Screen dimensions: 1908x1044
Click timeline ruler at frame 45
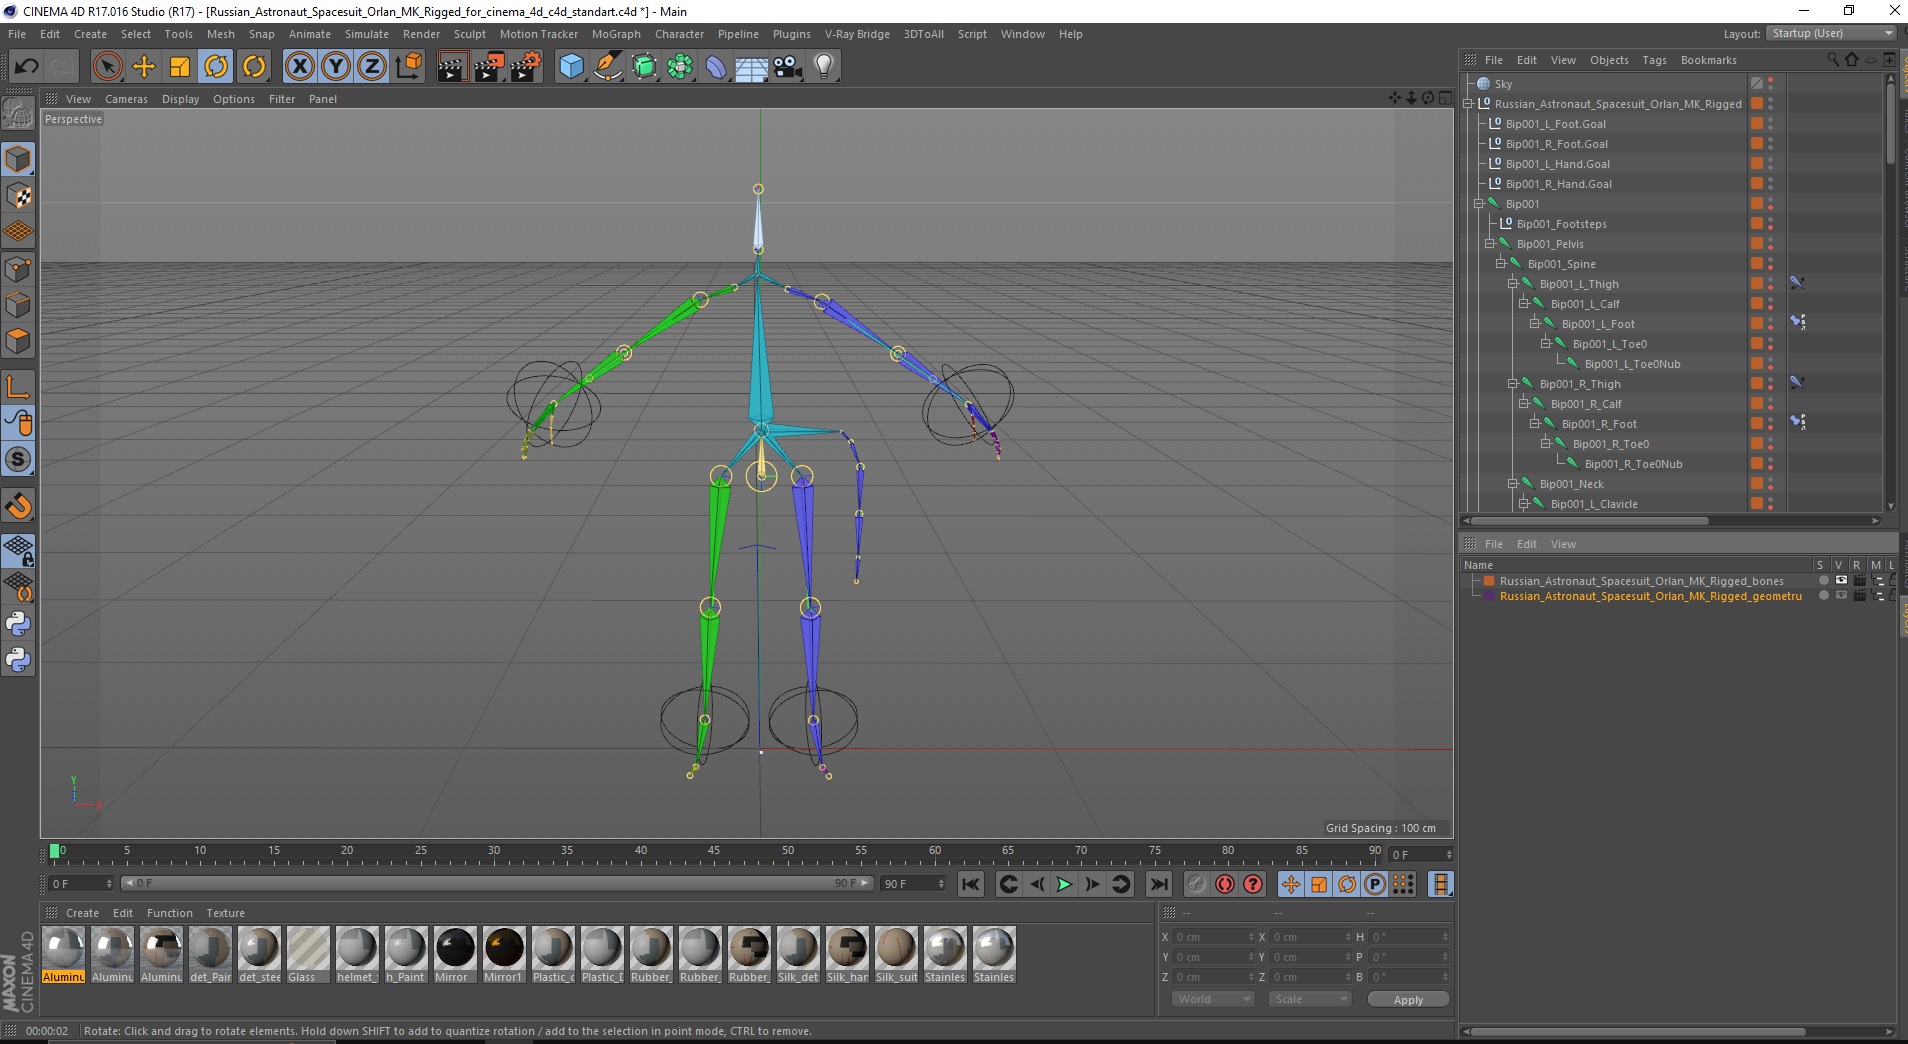click(714, 853)
